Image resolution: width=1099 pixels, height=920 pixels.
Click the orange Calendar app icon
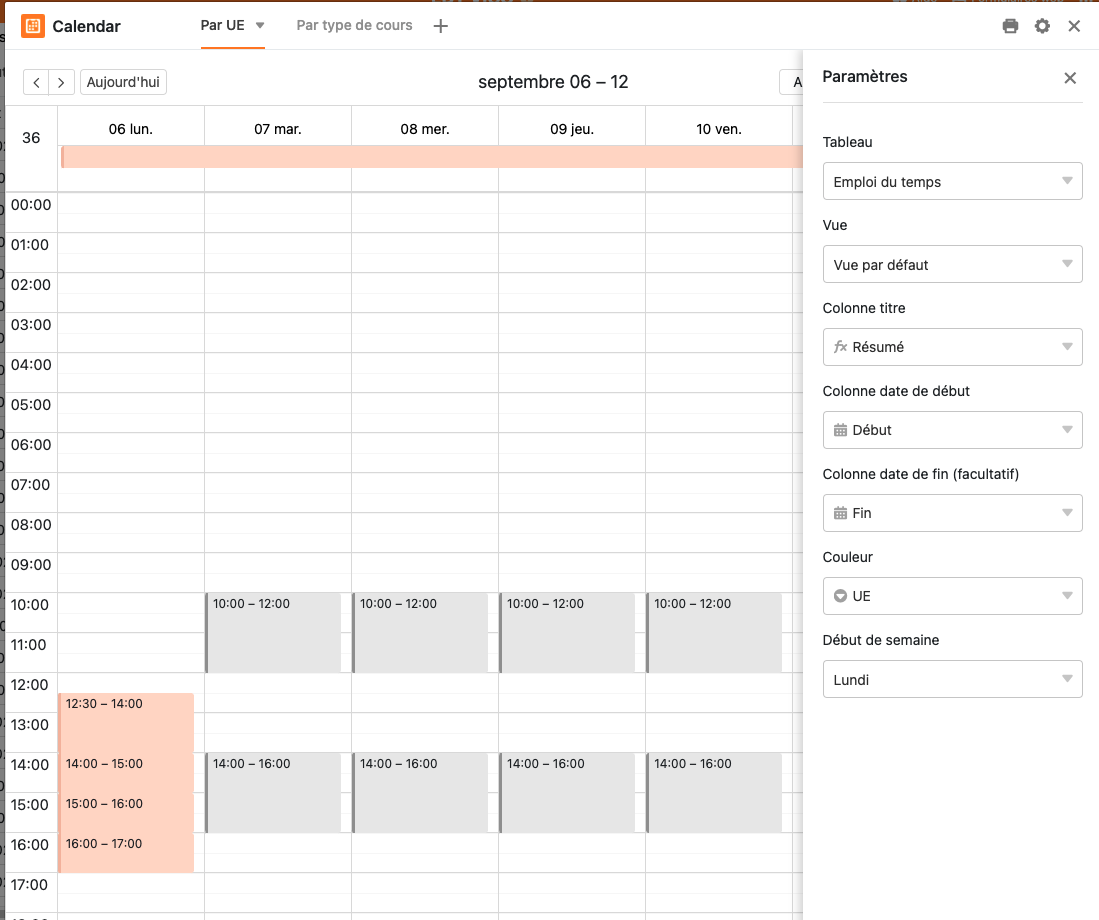[33, 26]
